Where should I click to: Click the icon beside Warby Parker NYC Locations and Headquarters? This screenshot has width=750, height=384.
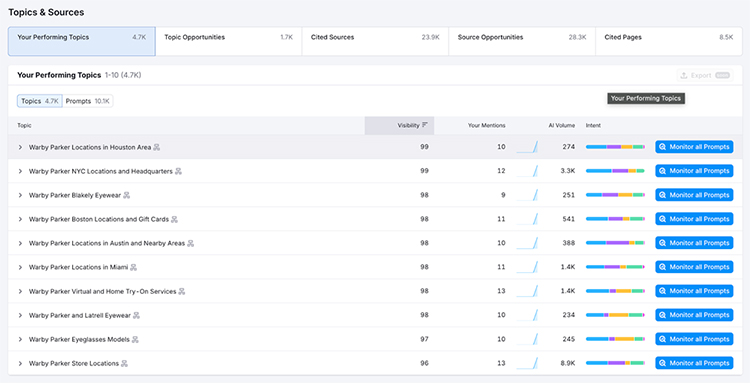[x=178, y=171]
